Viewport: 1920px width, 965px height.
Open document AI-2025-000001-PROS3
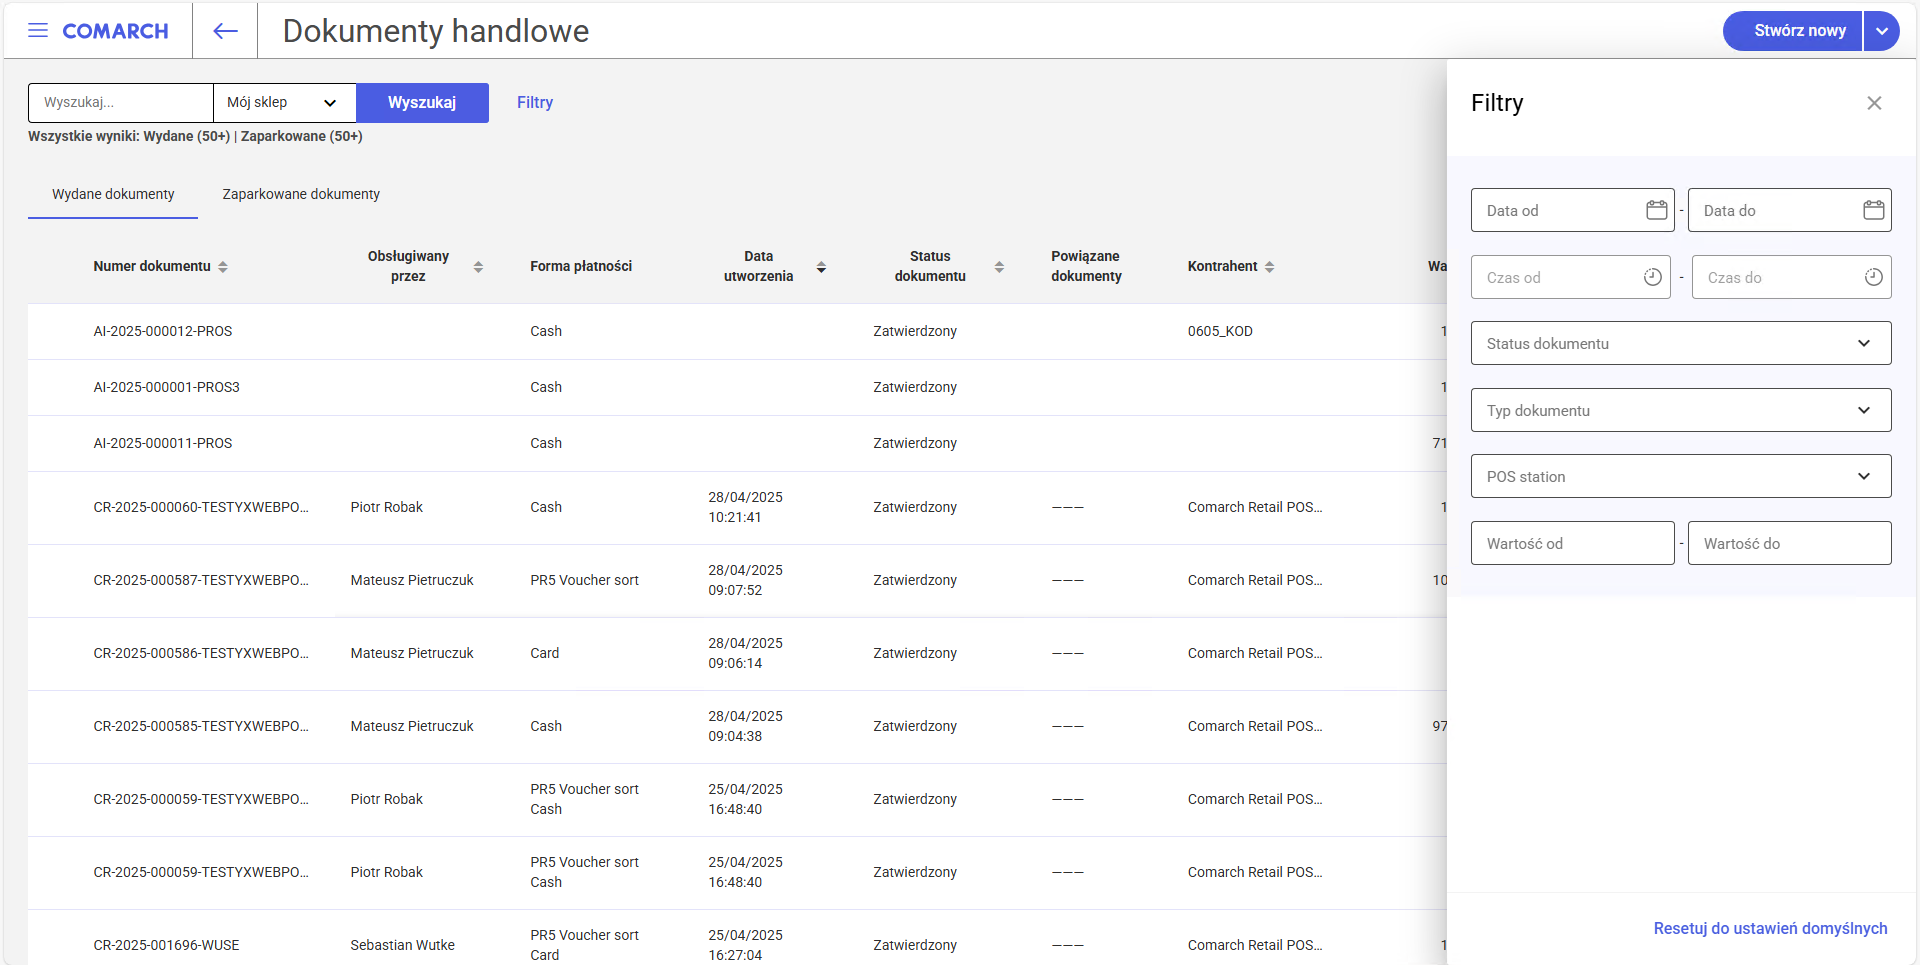tap(167, 387)
